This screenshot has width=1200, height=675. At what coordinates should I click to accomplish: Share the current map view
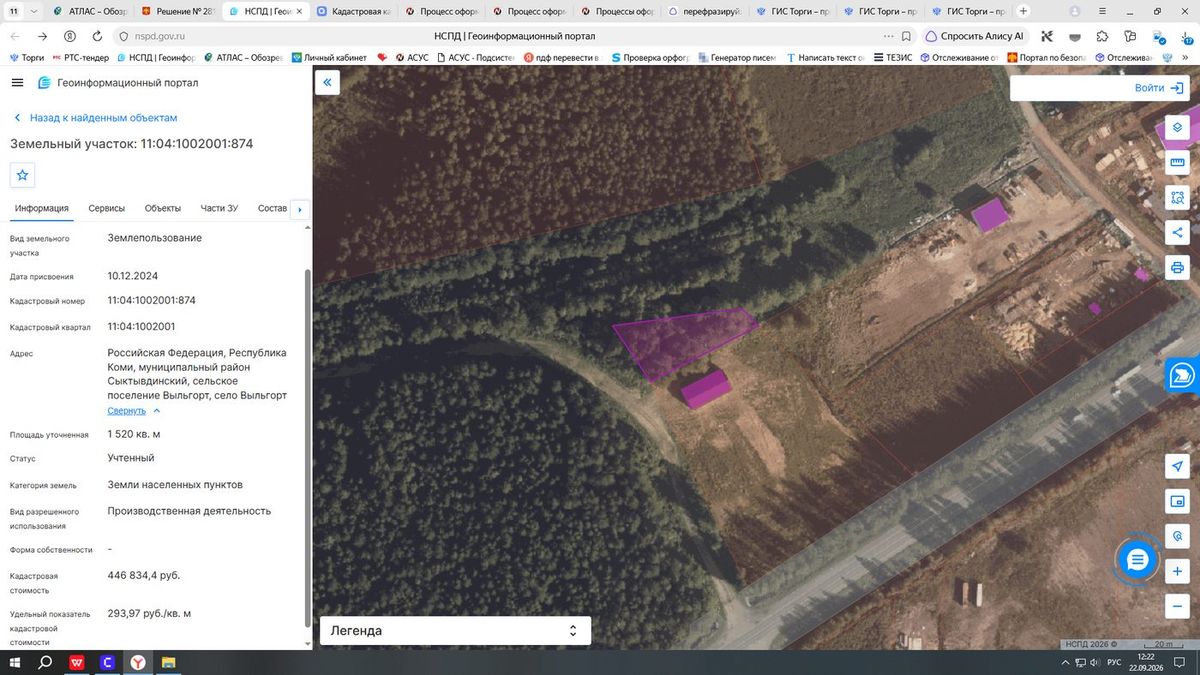pos(1177,233)
